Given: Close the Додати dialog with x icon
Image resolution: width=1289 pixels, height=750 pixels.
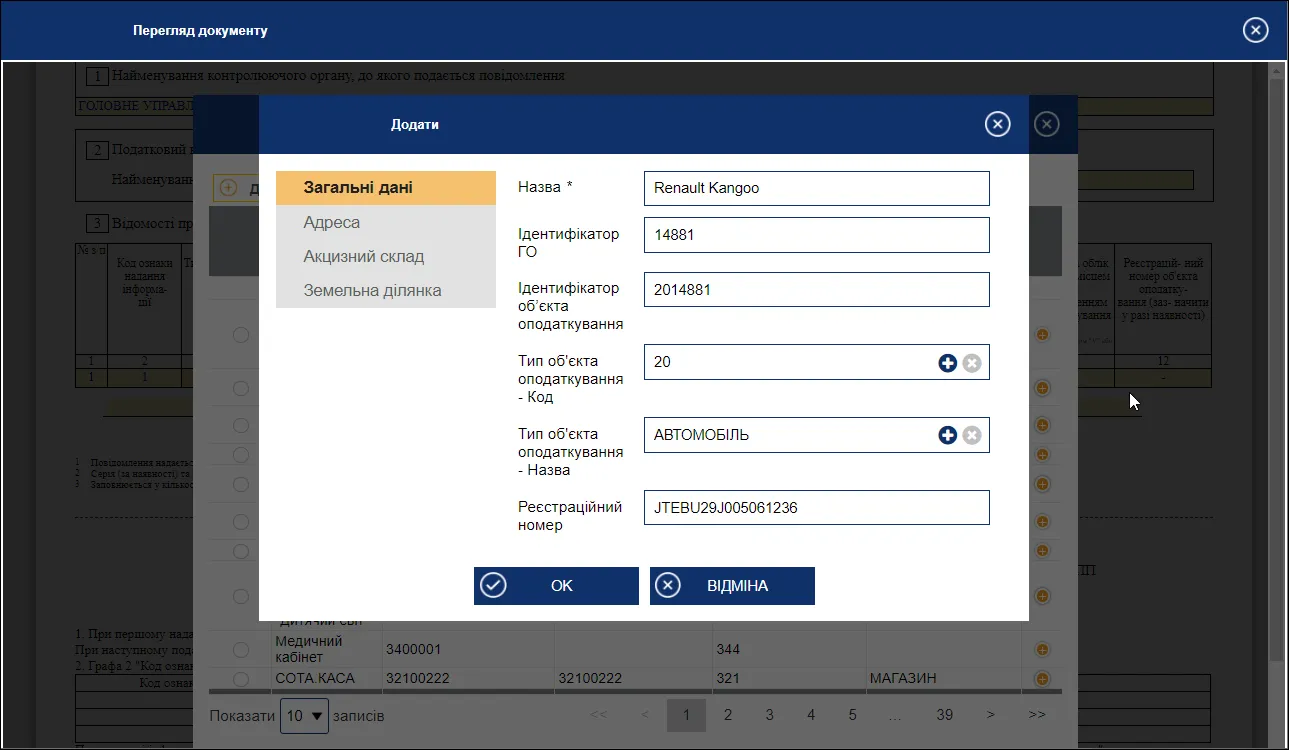Looking at the screenshot, I should point(997,124).
